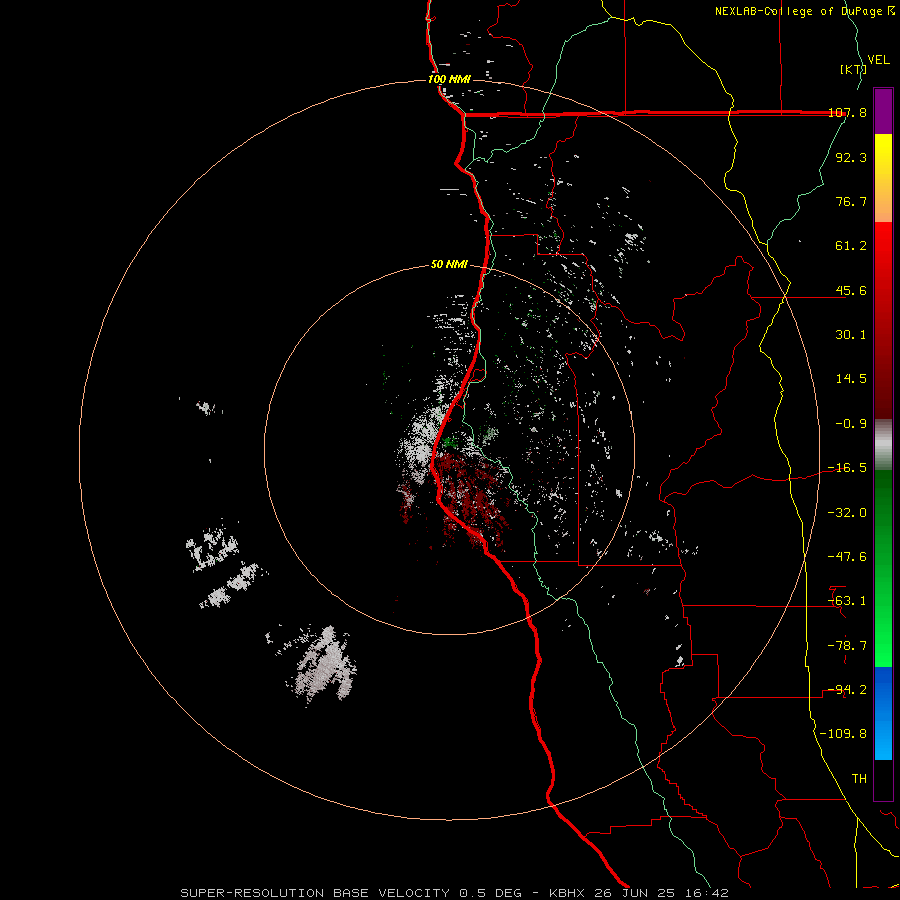Screen dimensions: 900x900
Task: Select the -94.2 legend value
Action: [847, 690]
